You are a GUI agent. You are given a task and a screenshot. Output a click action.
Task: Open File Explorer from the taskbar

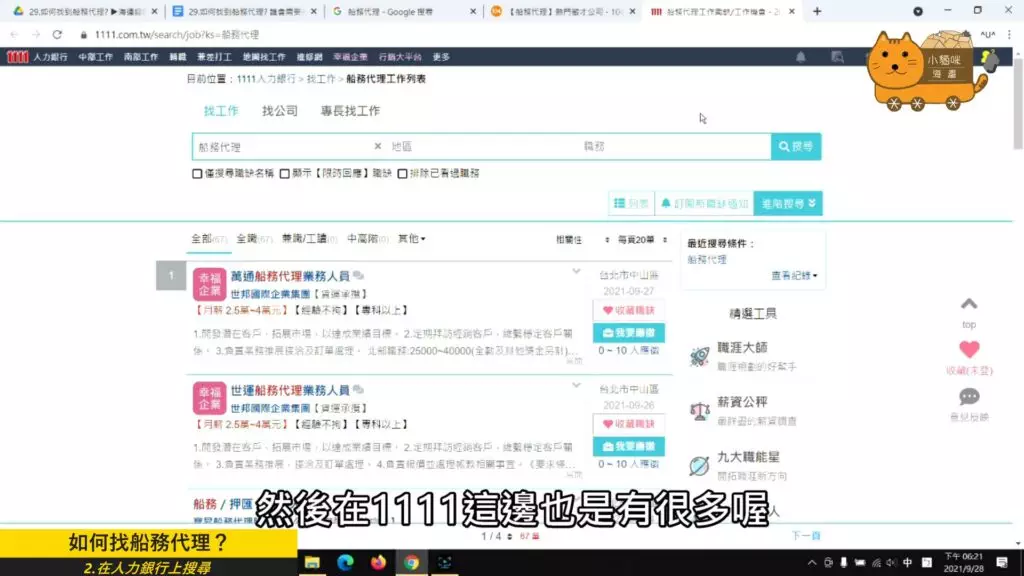point(312,562)
